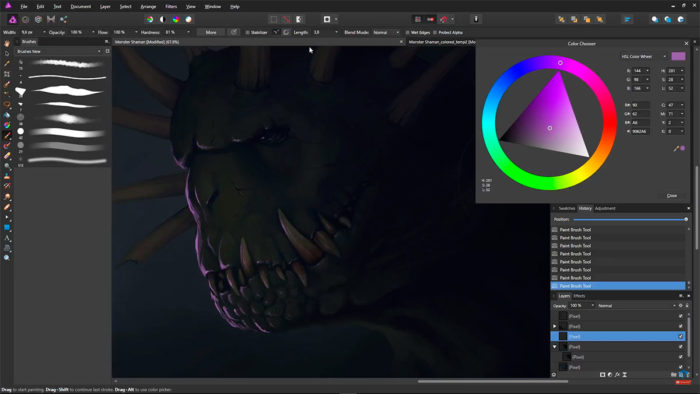Open the Arrange menu
The width and height of the screenshot is (700, 394).
[x=148, y=7]
